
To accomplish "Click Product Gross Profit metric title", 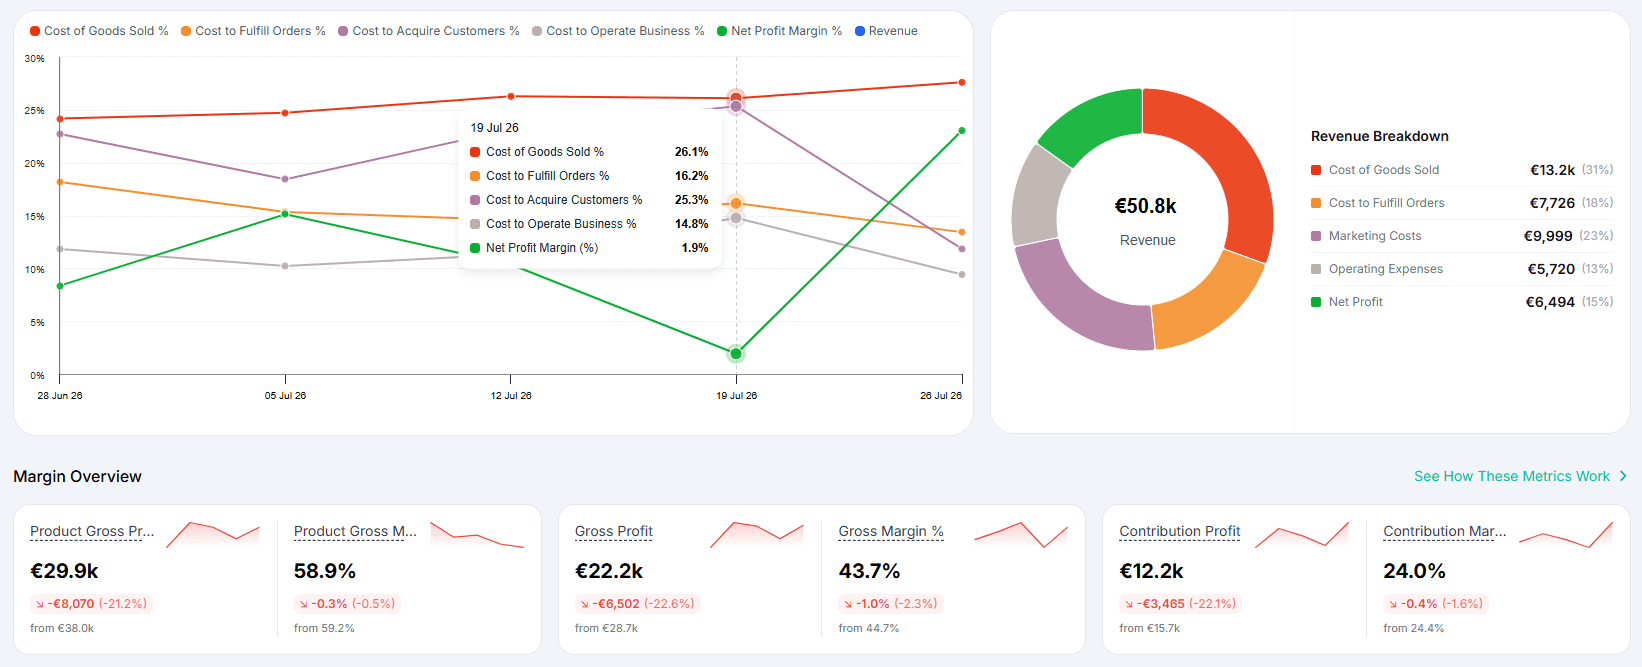I will pos(92,531).
